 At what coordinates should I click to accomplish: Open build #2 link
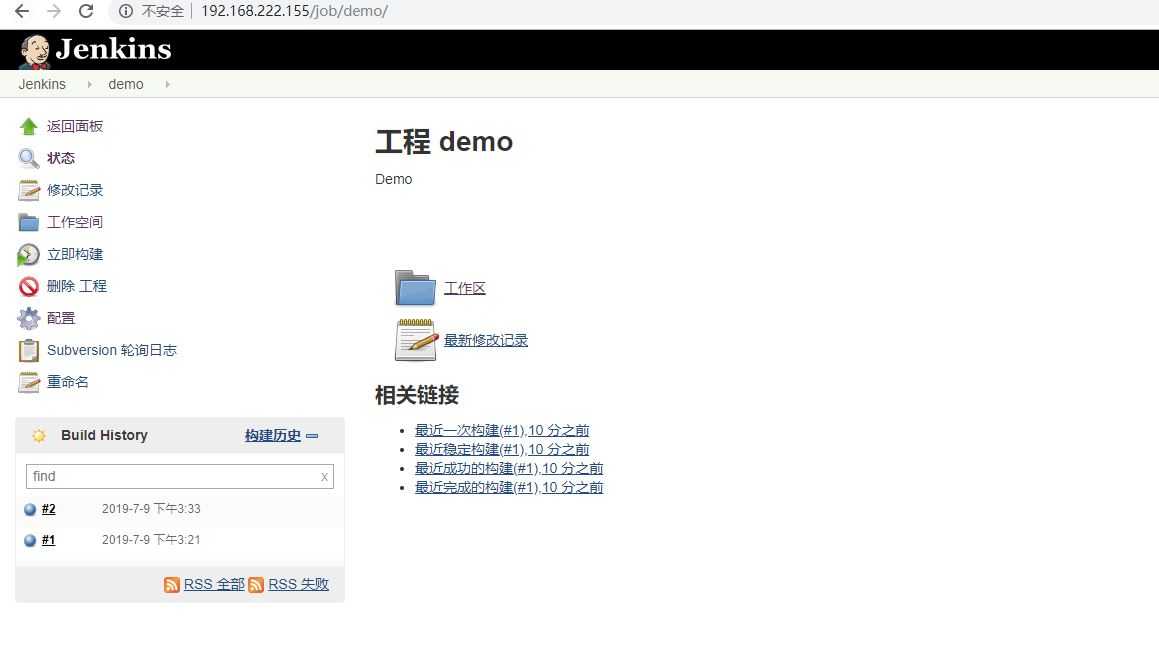(48, 509)
